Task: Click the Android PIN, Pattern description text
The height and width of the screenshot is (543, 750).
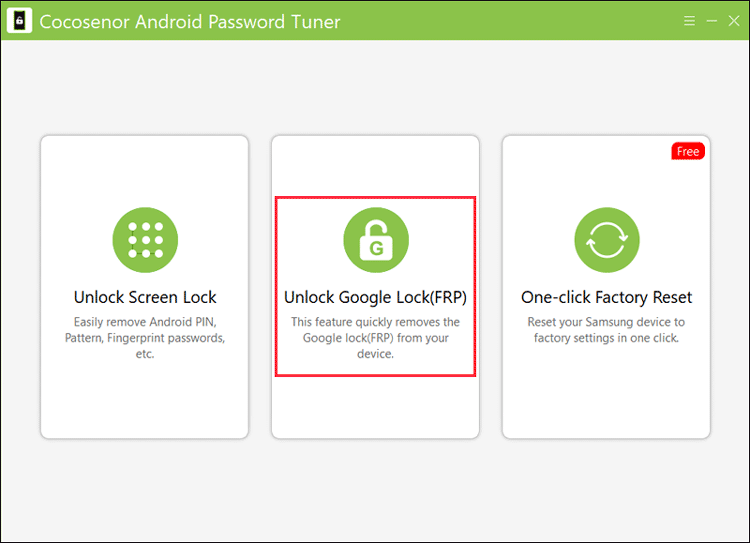Action: [x=145, y=338]
